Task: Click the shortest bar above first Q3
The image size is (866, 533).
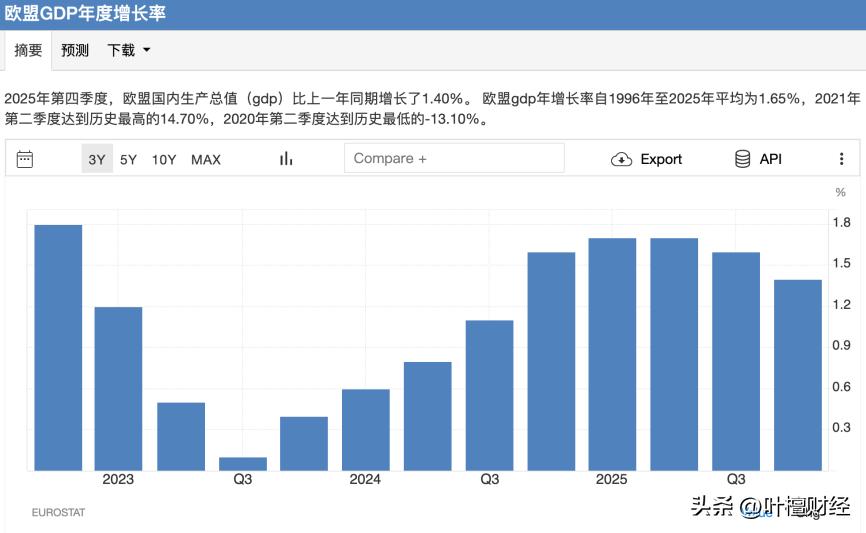Action: (243, 463)
